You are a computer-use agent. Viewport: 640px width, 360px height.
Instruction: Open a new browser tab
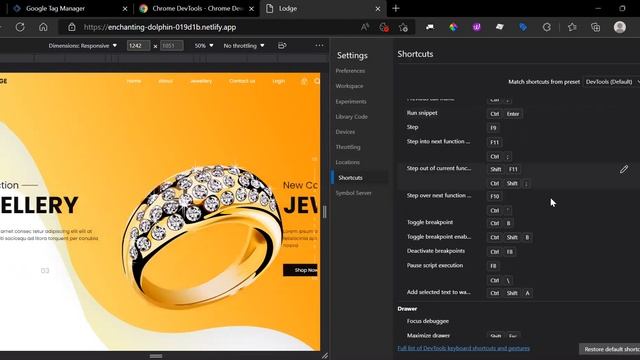(396, 9)
